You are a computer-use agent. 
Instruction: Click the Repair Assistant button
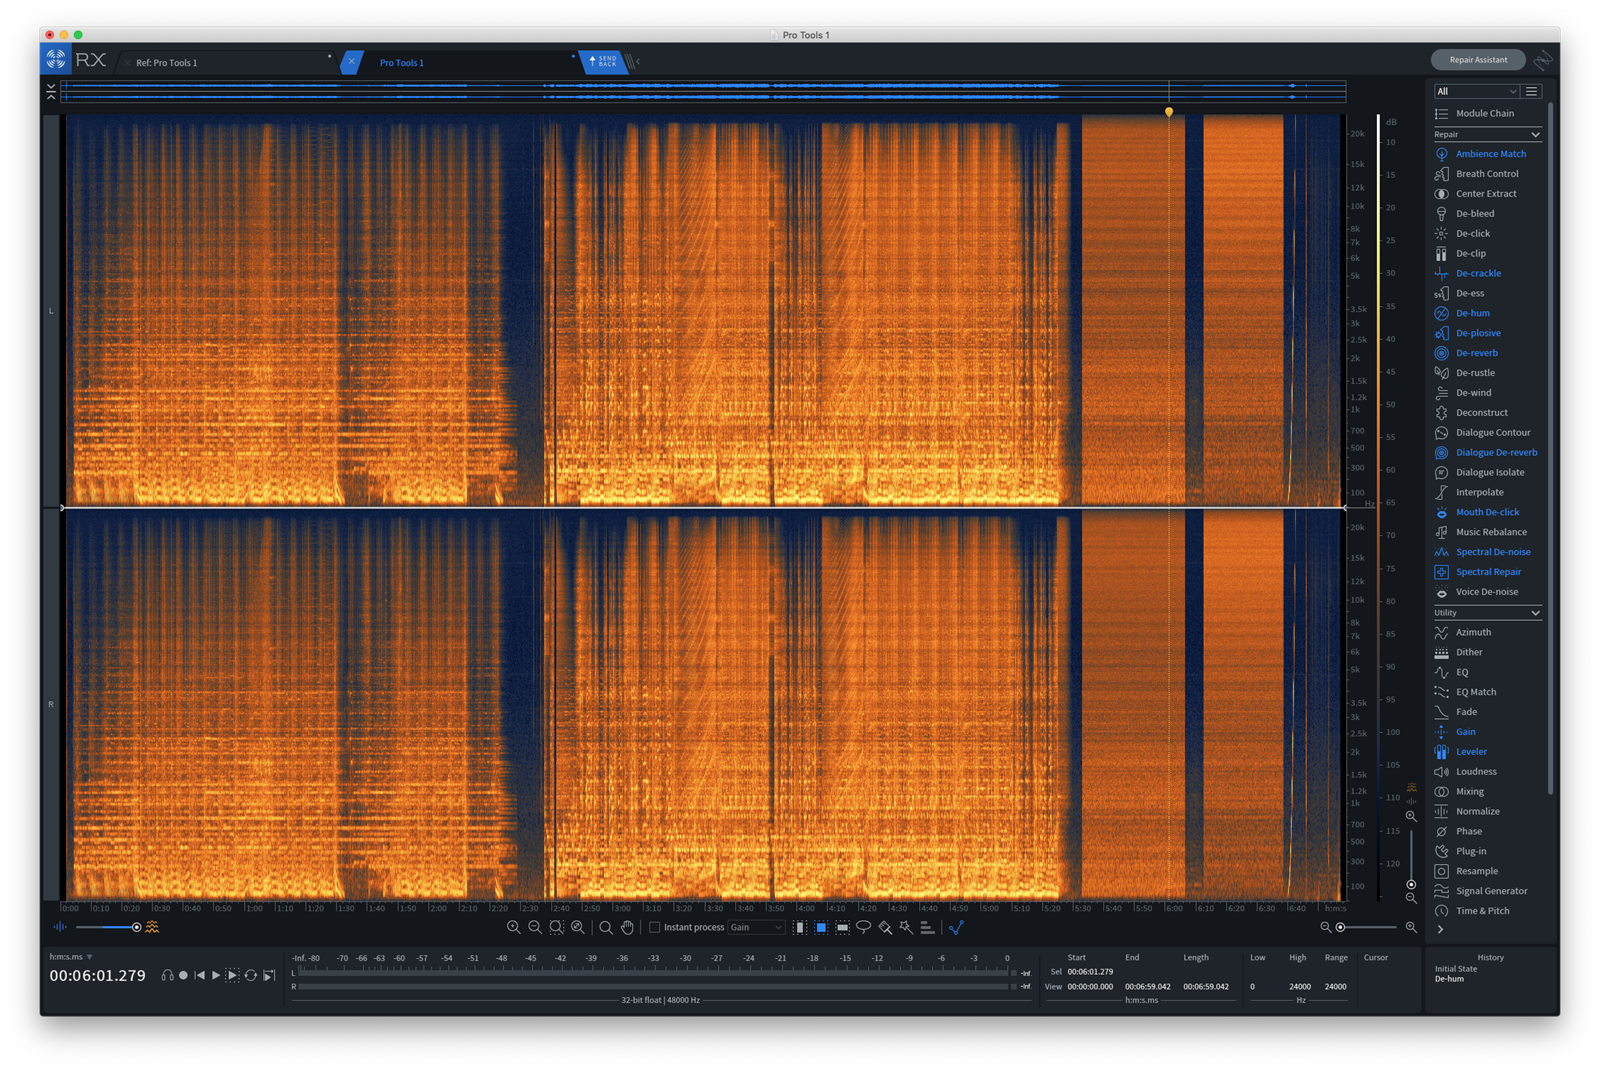(1477, 60)
